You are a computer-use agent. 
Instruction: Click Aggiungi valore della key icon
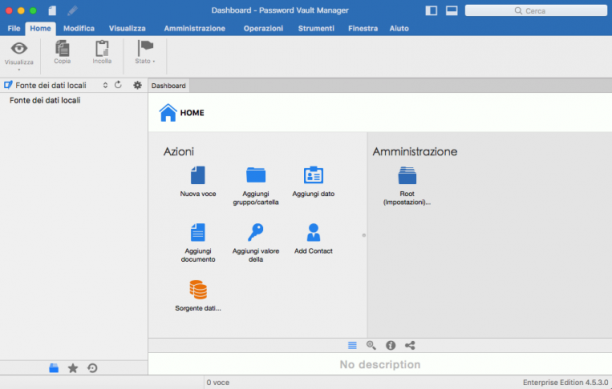pos(256,232)
